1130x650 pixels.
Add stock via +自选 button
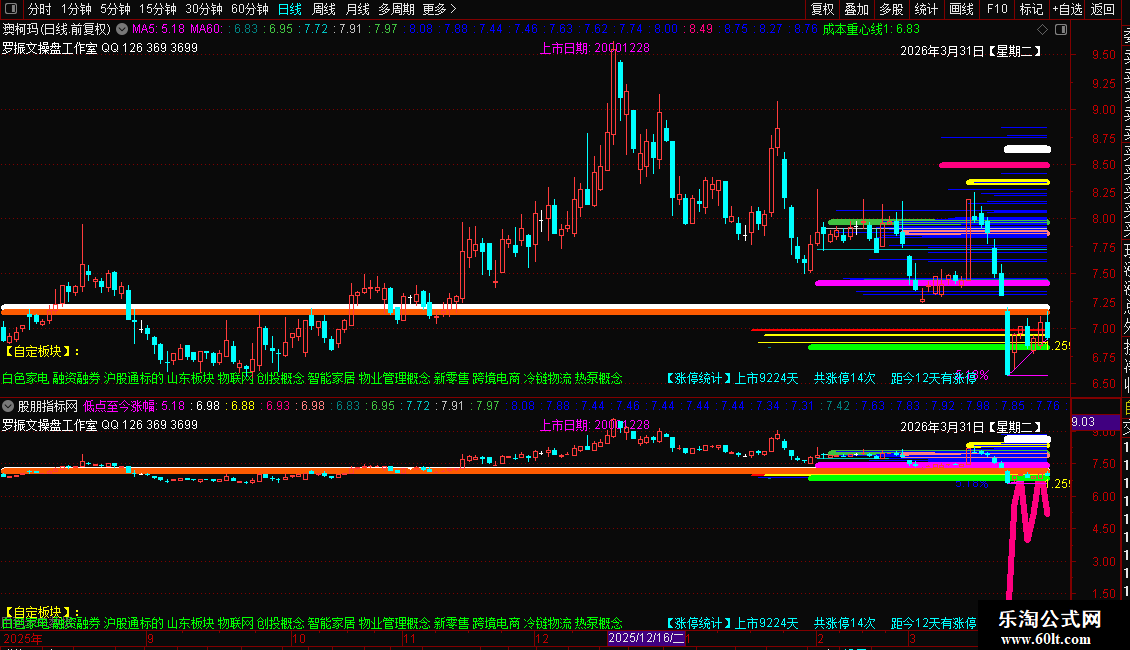[x=1067, y=9]
